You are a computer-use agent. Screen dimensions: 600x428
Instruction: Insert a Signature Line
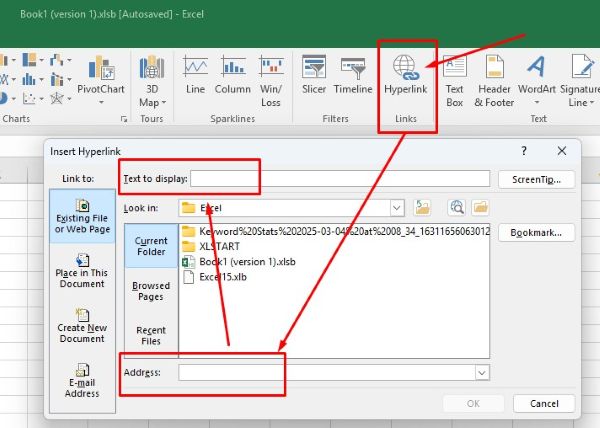coord(580,81)
